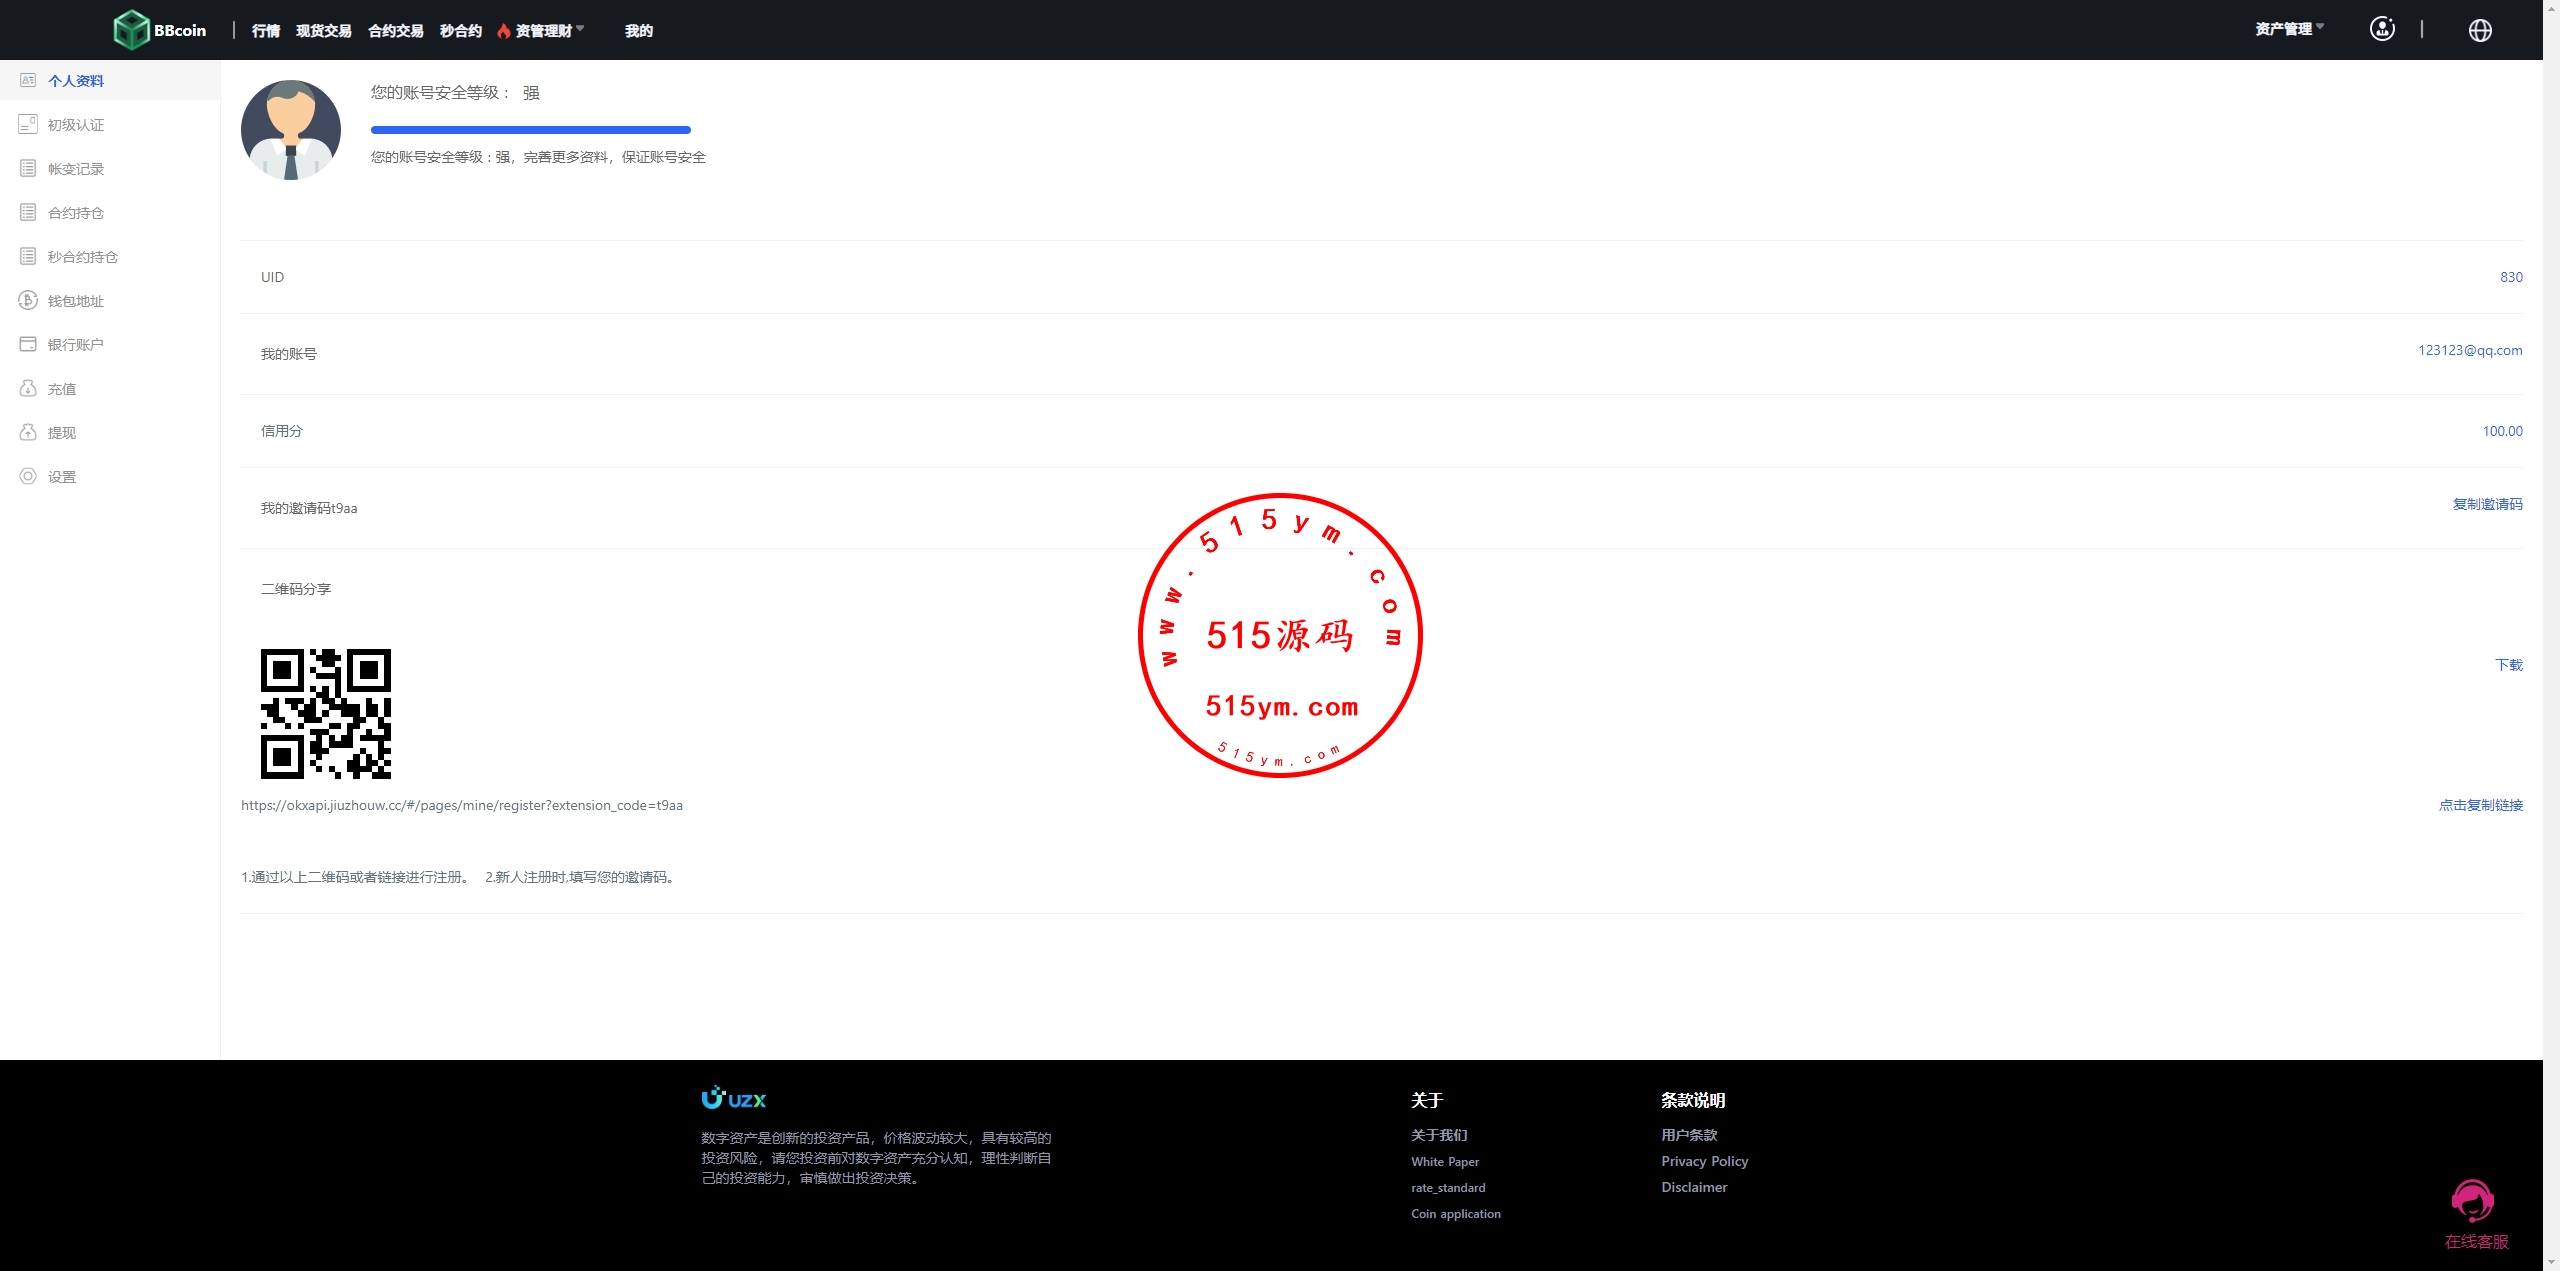The image size is (2560, 1271).
Task: Click the settings gear sidebar icon
Action: (28, 476)
